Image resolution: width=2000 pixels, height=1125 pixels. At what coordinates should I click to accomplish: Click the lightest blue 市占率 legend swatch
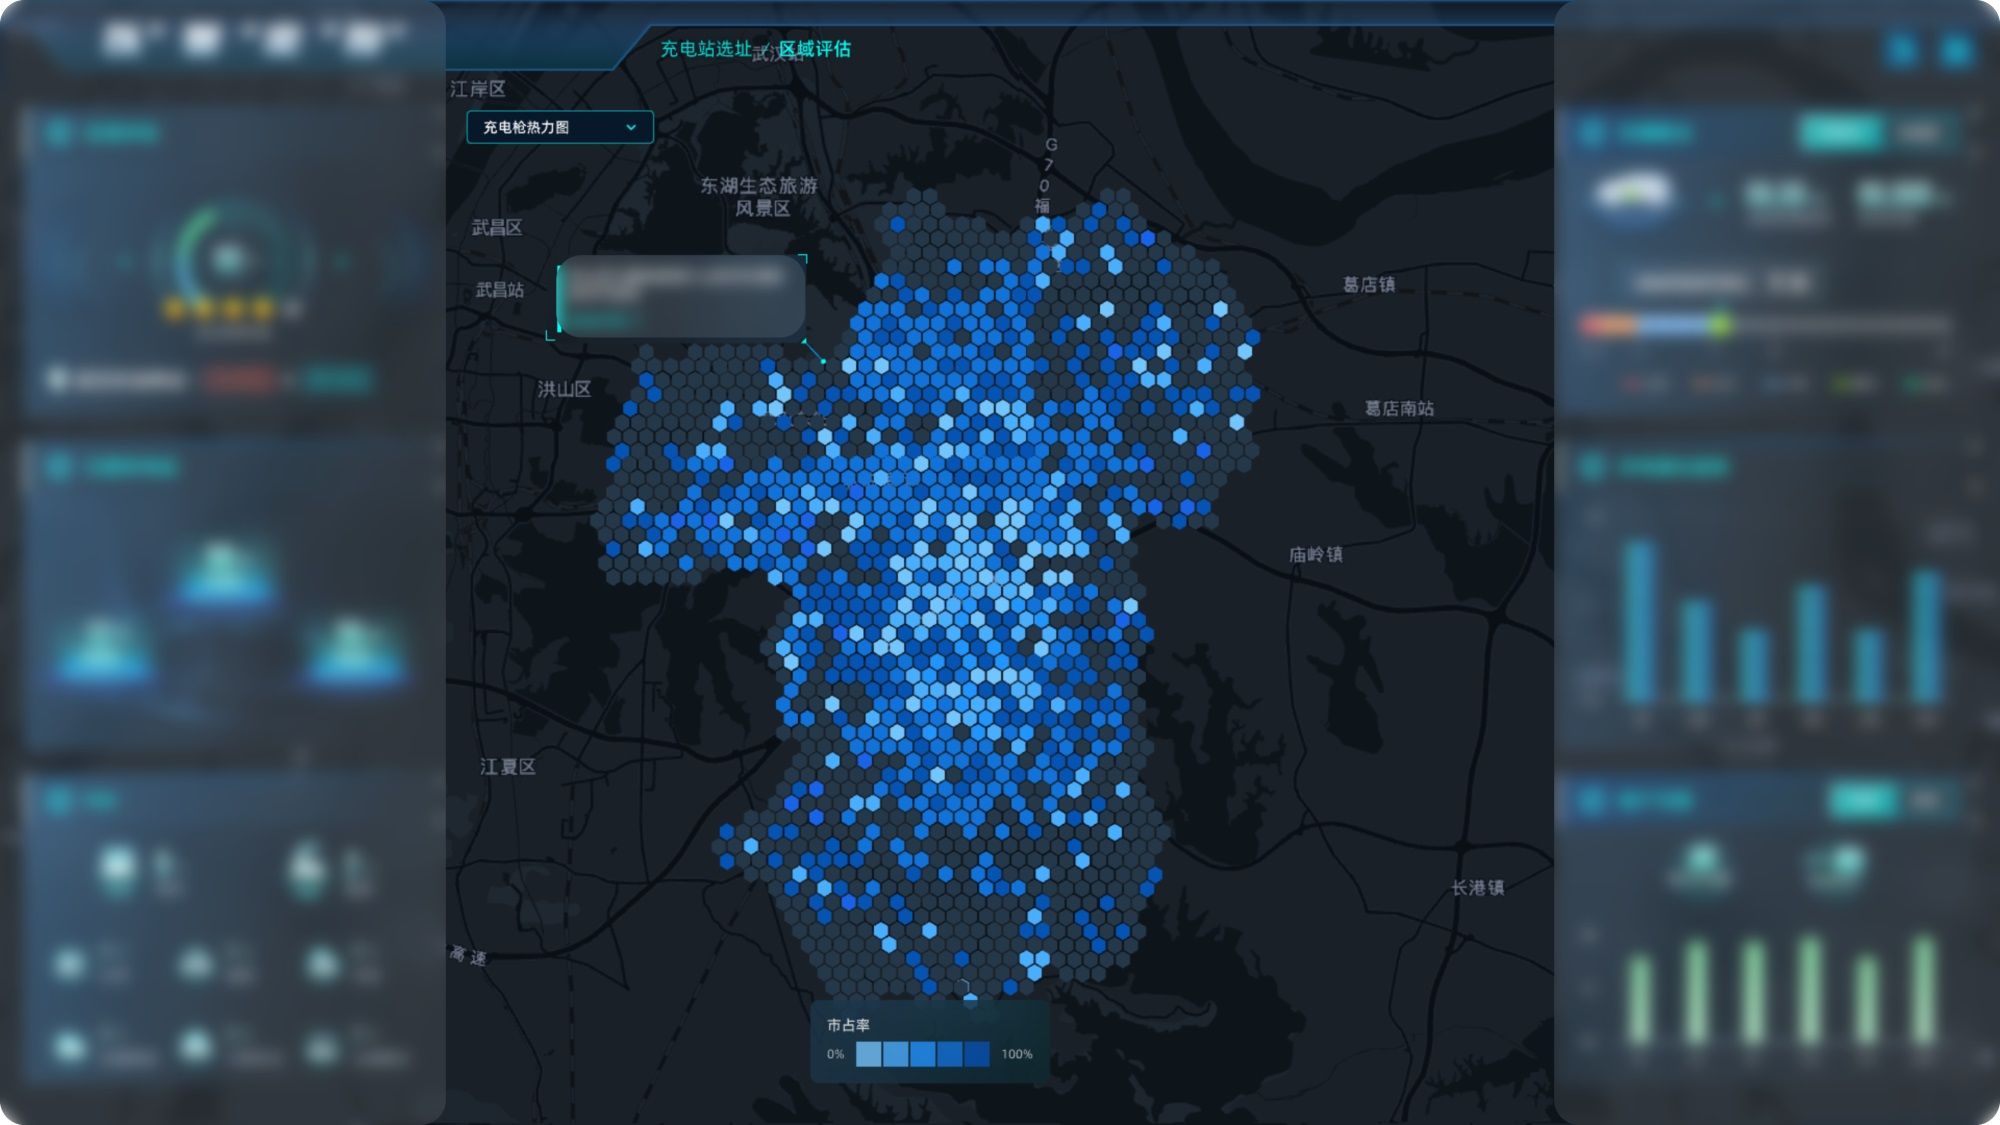pos(869,1054)
